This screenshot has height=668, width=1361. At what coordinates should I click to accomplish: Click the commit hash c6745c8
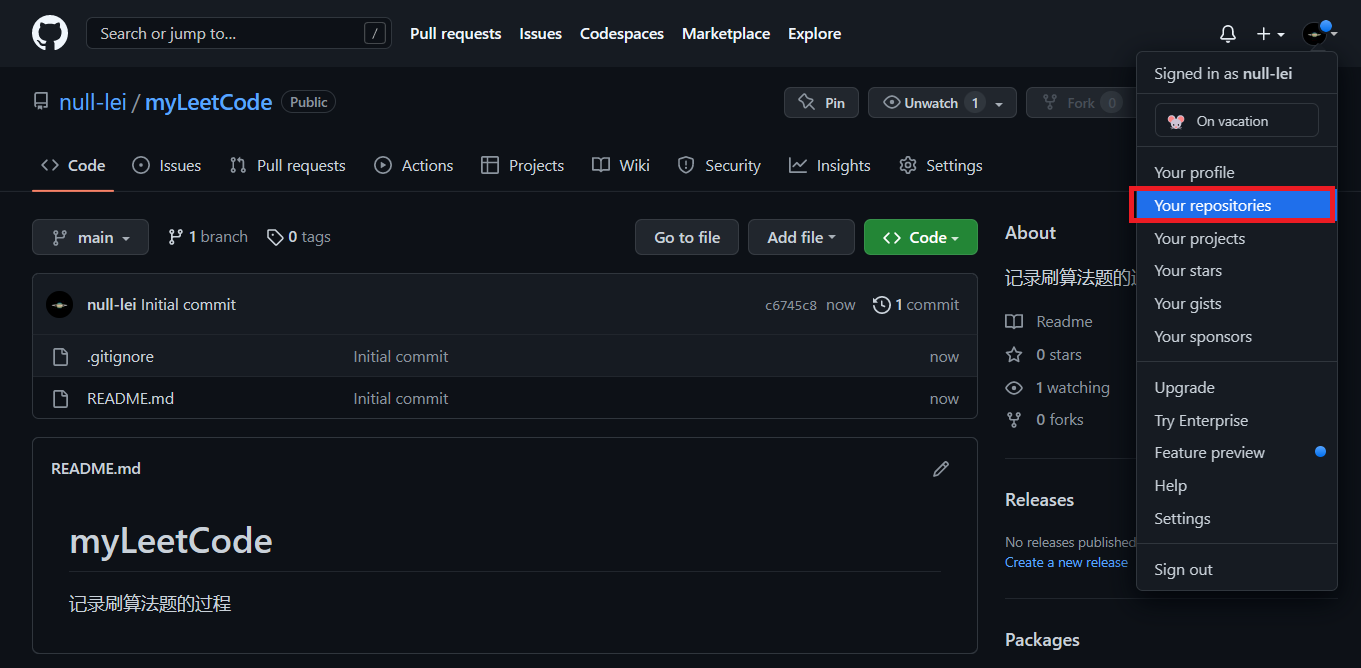point(791,305)
